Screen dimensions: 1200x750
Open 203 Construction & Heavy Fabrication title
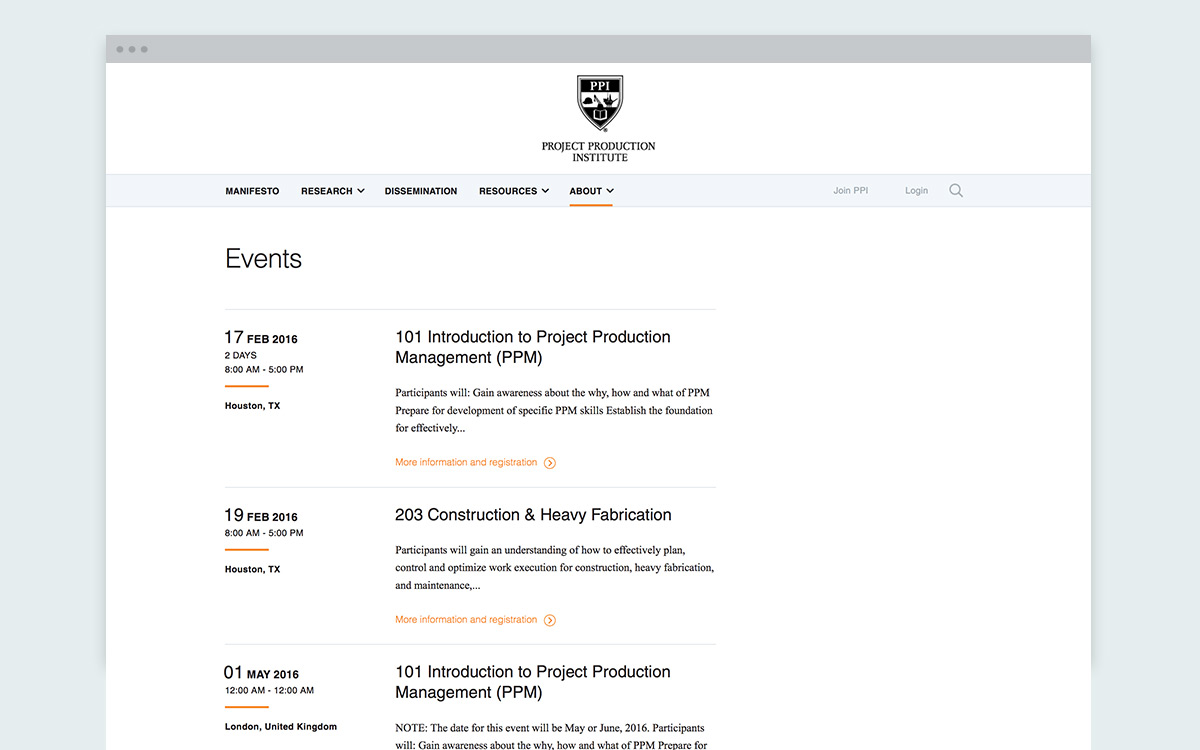coord(533,515)
